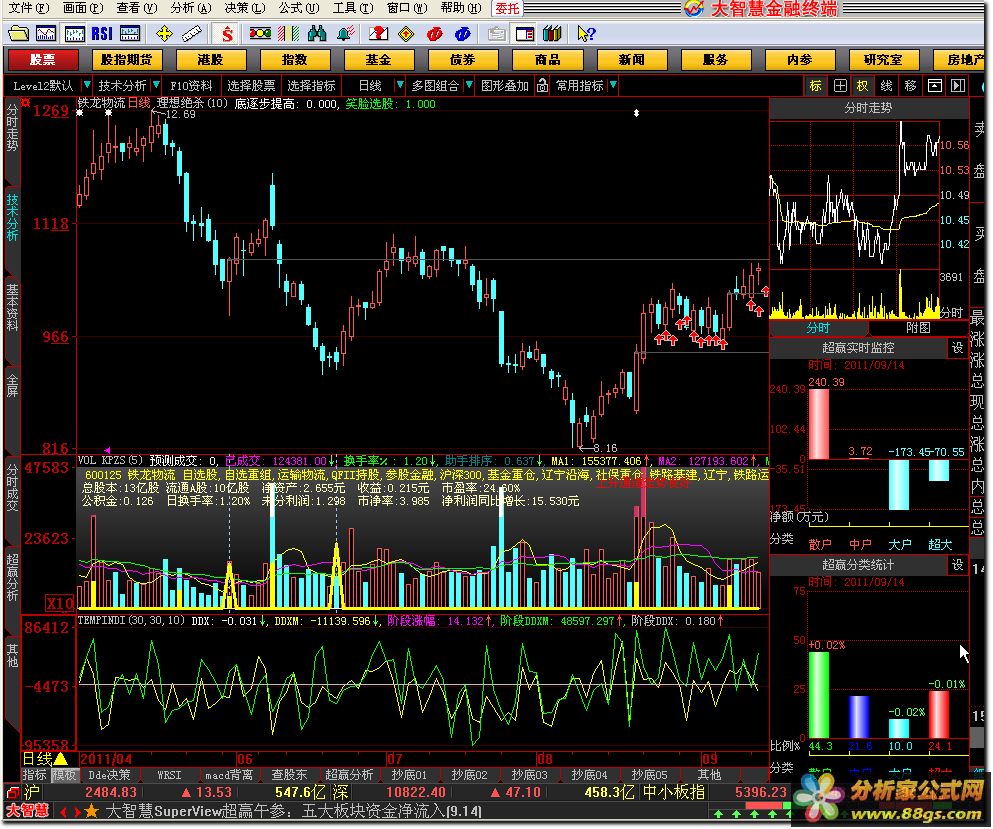Select the Dde决策 indicator tab

coord(109,775)
